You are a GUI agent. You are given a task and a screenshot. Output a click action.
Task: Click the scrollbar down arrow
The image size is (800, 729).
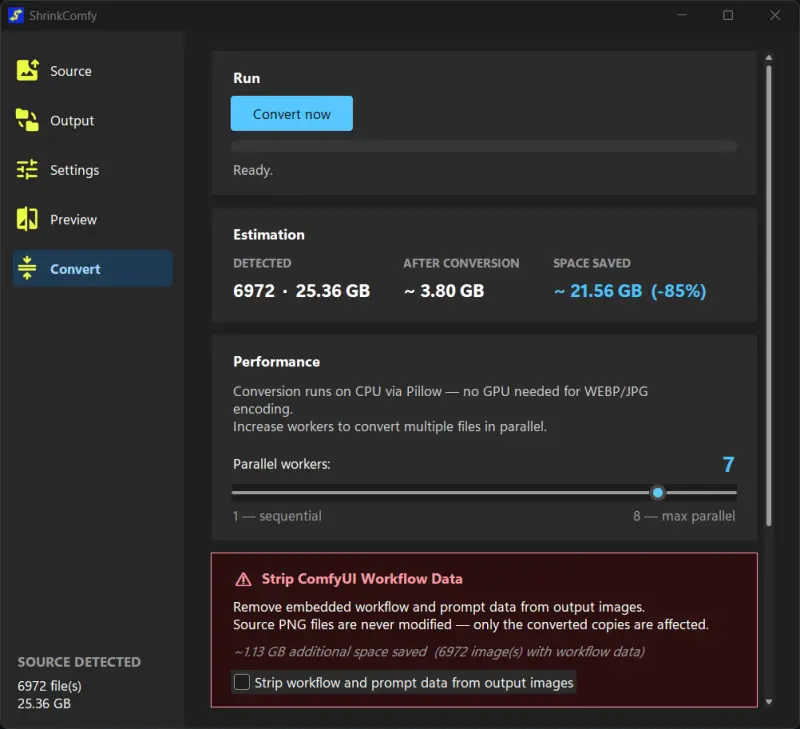tap(768, 702)
